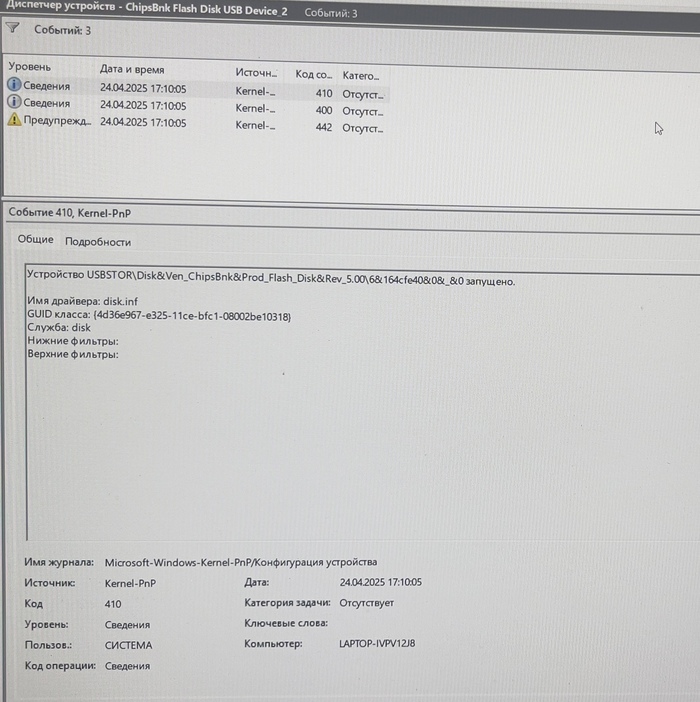Click the USBSTOR device description text line

click(270, 282)
